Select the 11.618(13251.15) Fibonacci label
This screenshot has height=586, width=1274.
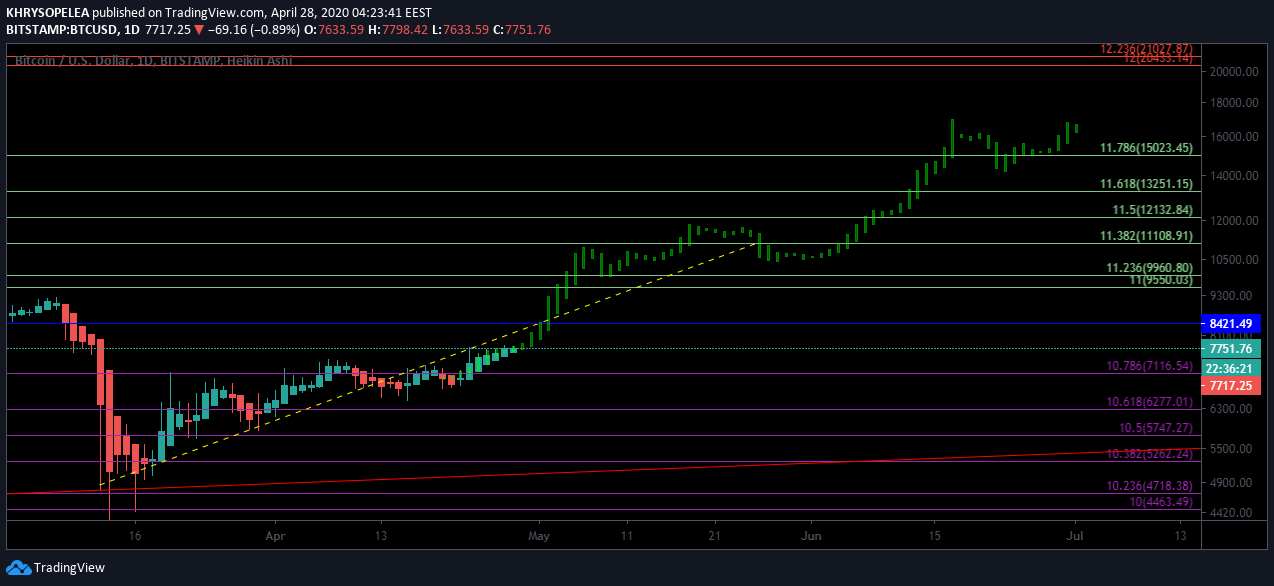pyautogui.click(x=1146, y=184)
